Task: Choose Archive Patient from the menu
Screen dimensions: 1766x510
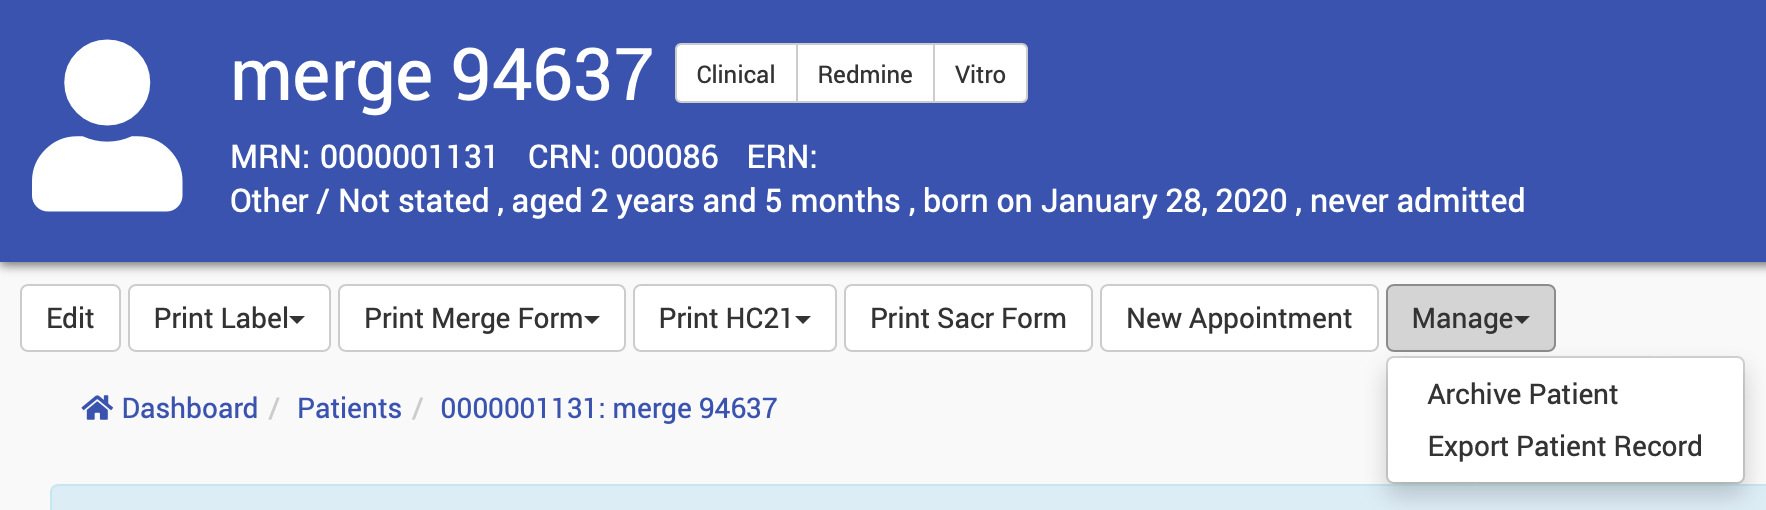Action: tap(1522, 395)
